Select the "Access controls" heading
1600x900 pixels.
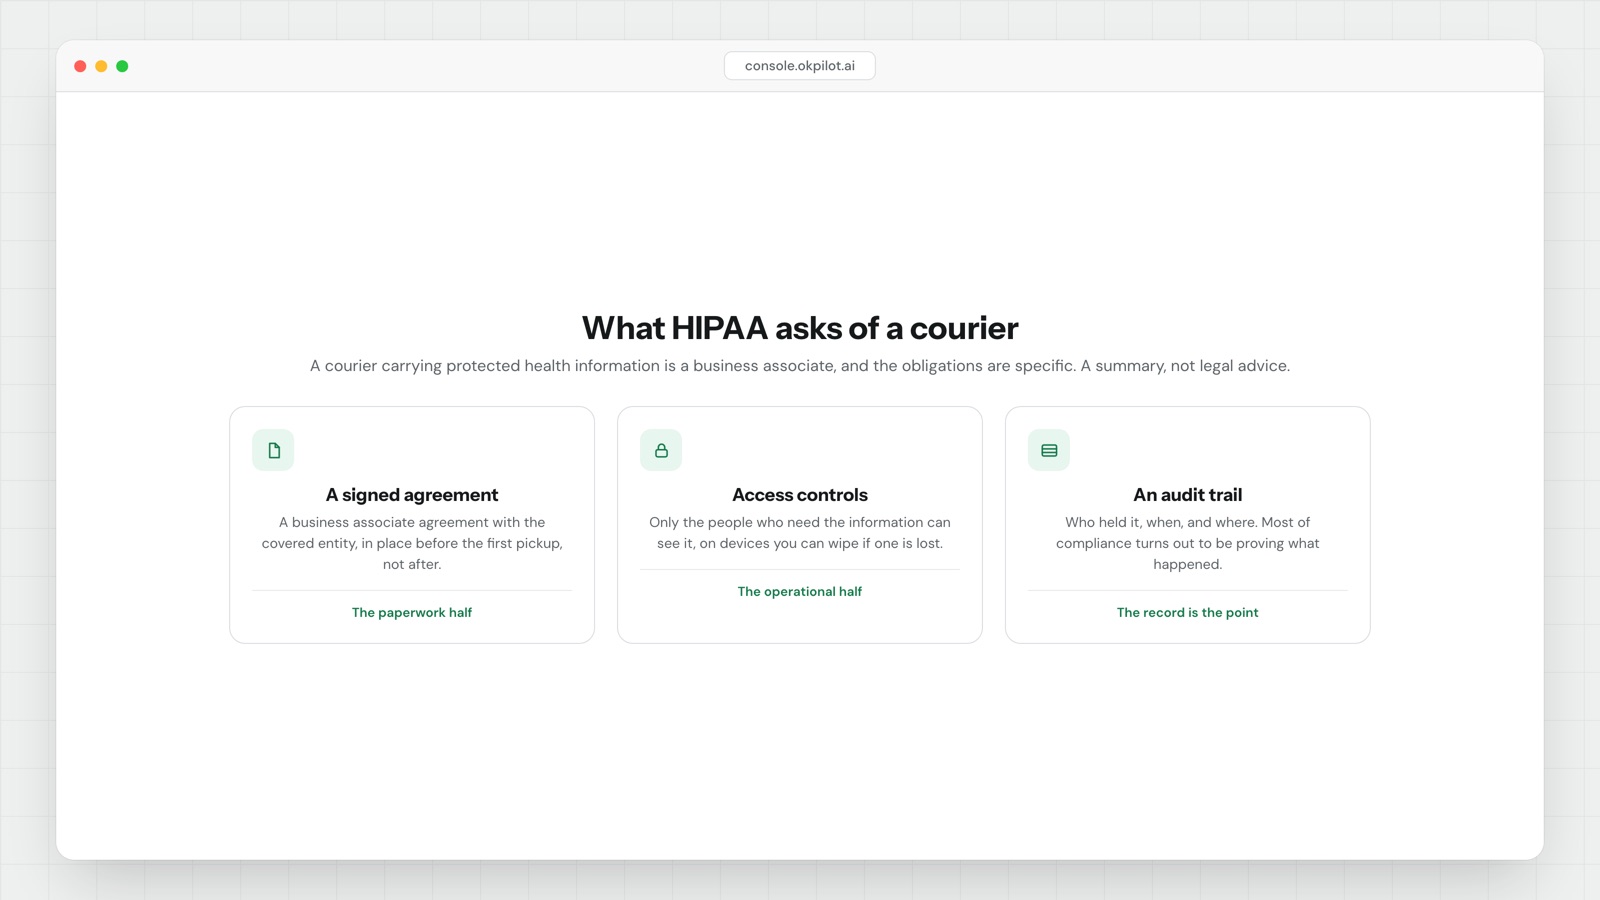click(800, 495)
